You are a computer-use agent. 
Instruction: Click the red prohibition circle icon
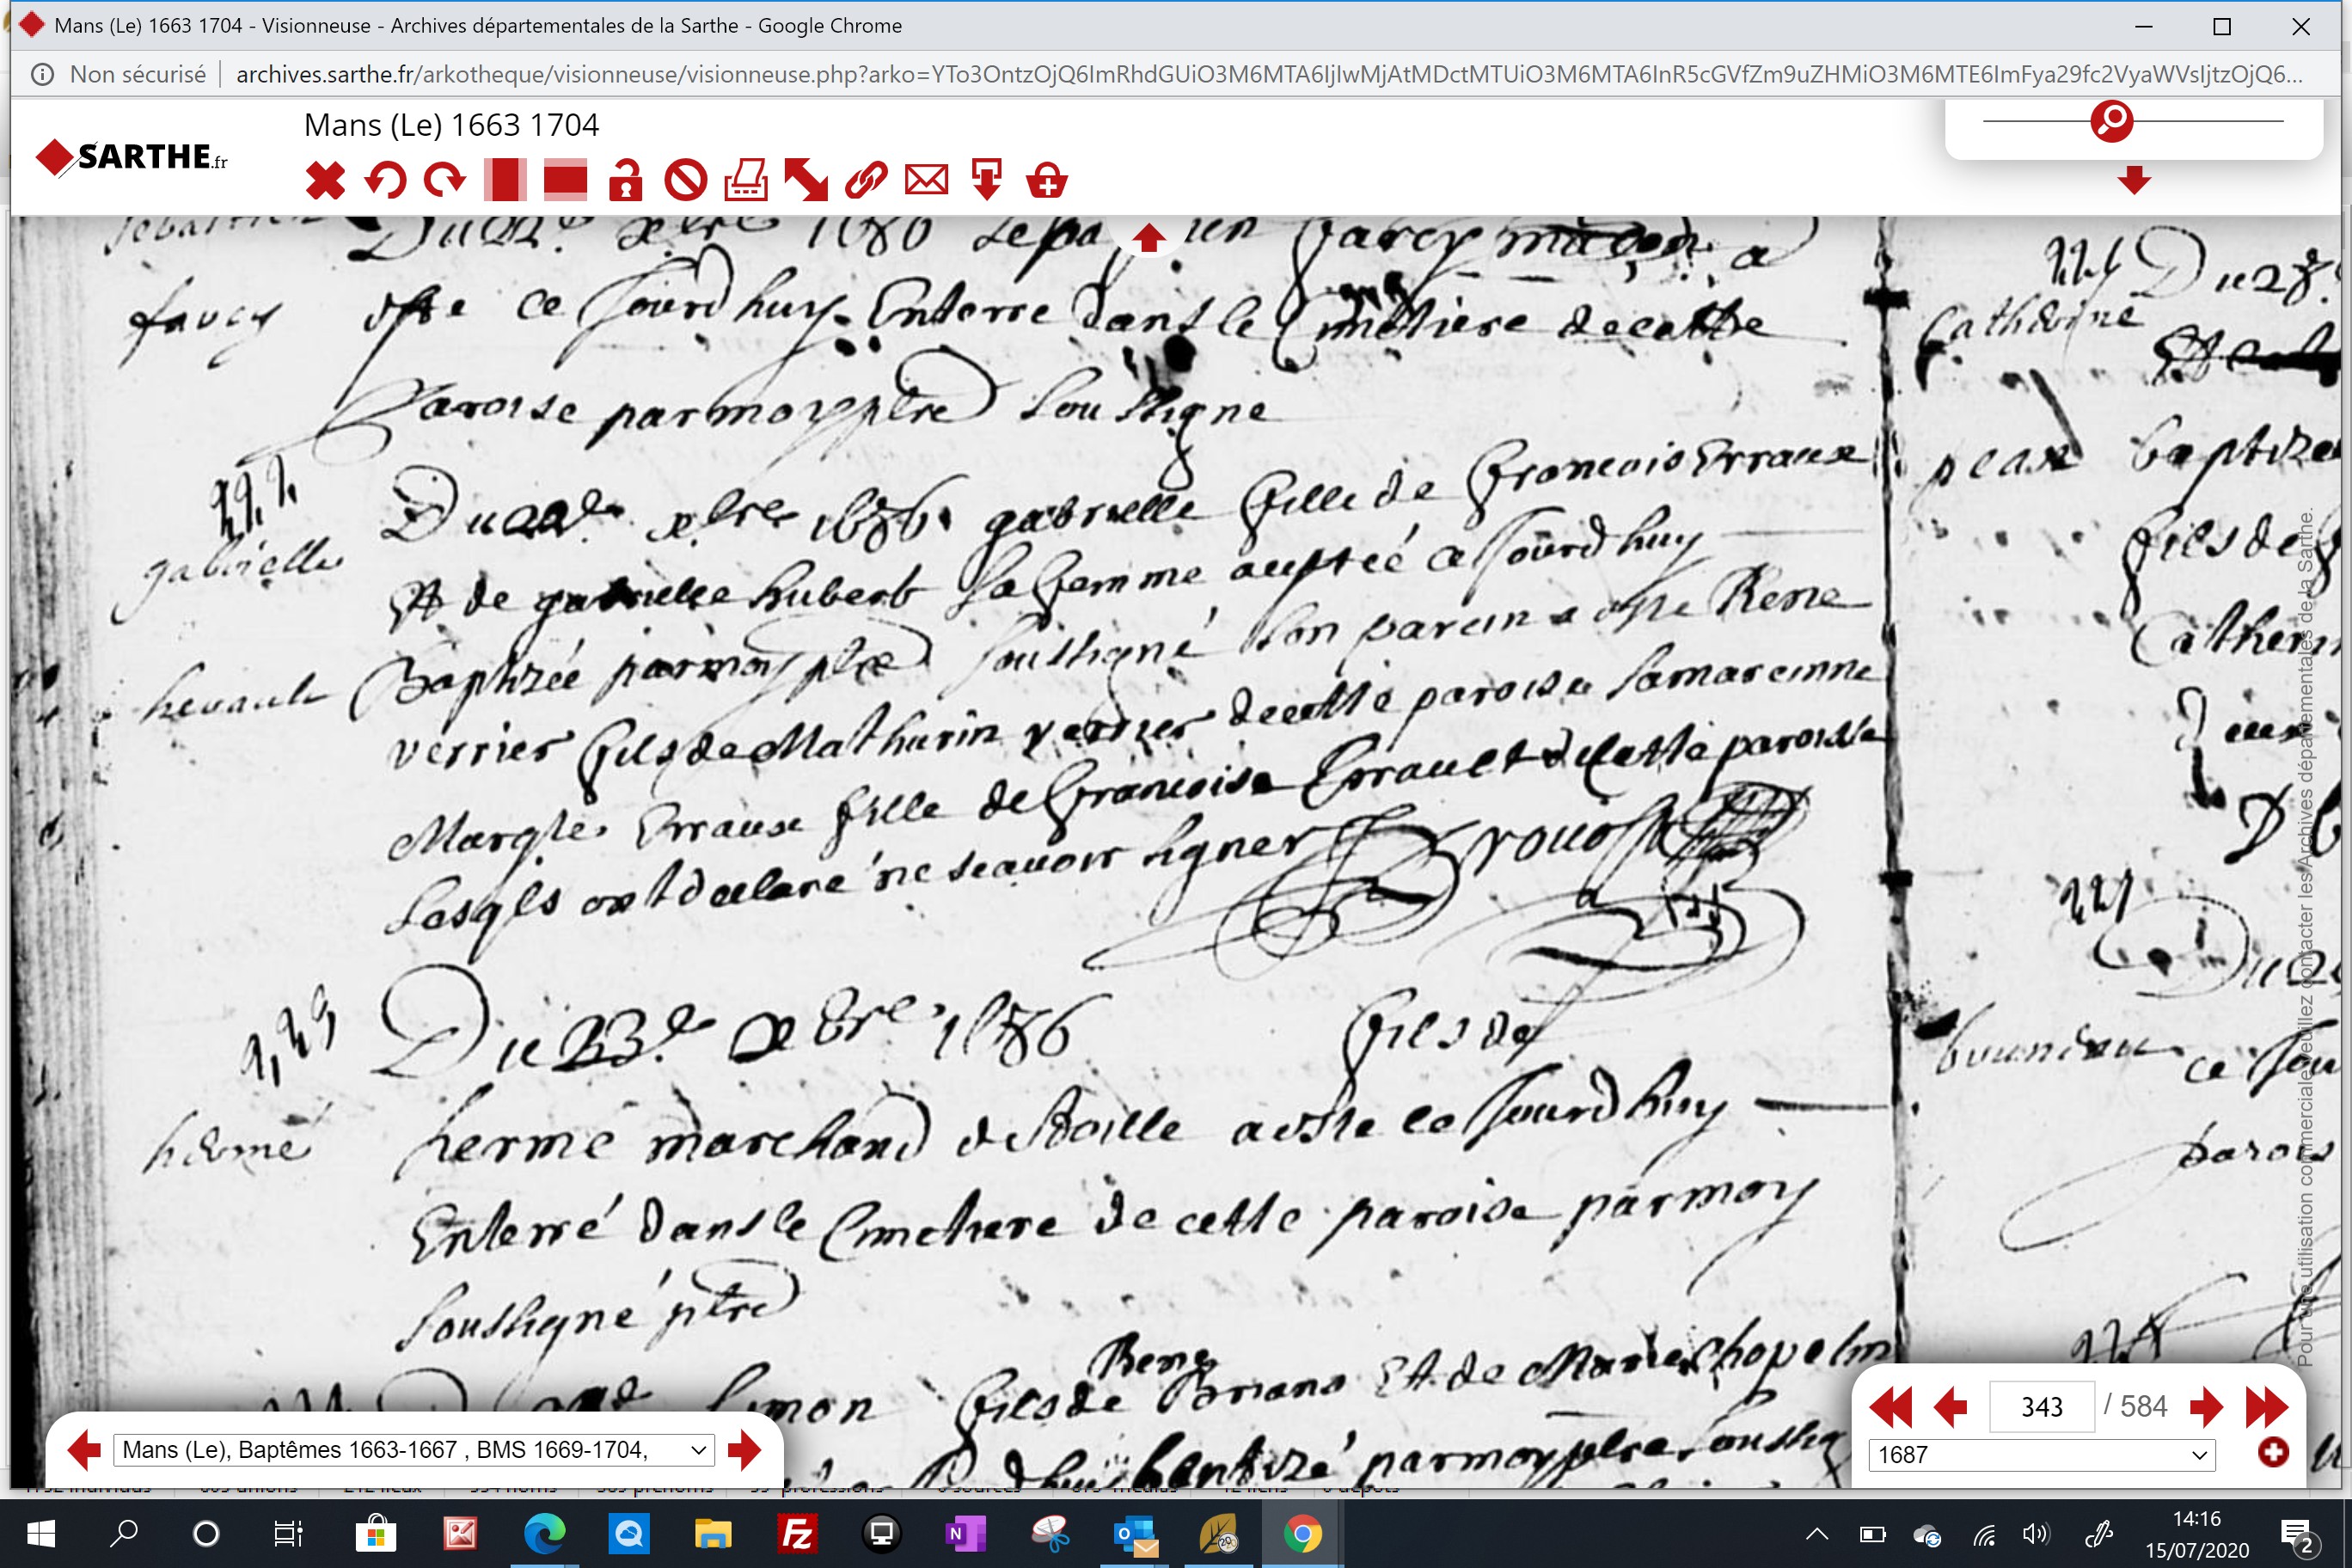point(686,181)
